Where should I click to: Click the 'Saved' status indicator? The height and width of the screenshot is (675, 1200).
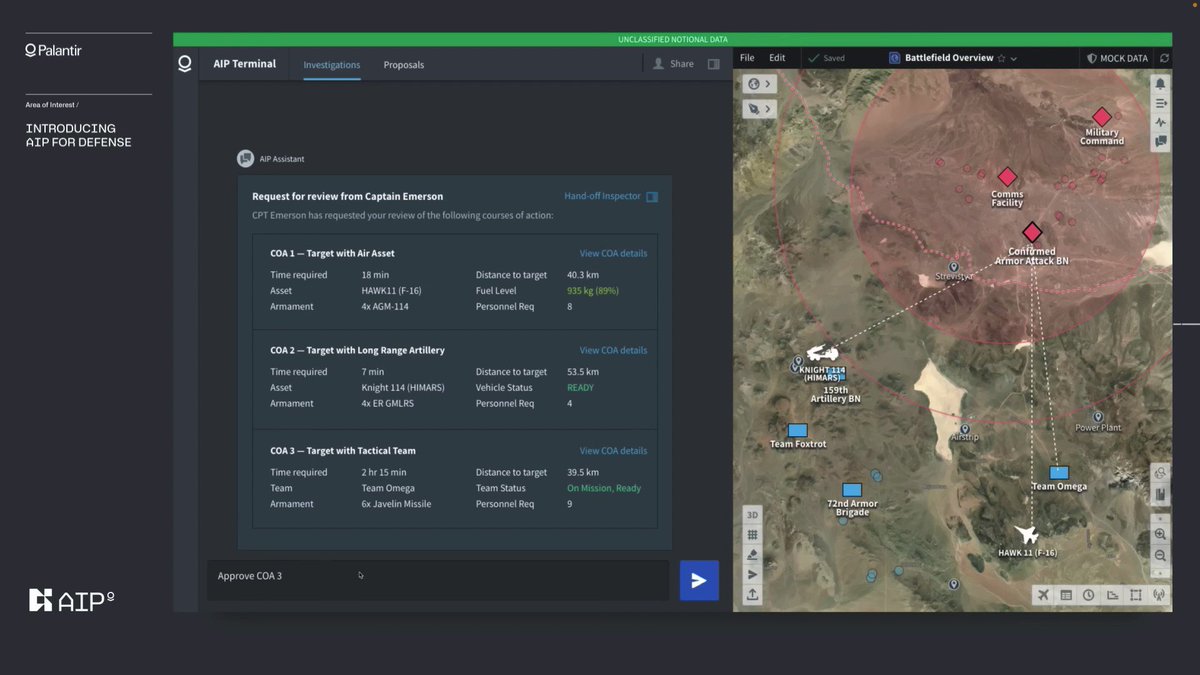tap(827, 58)
